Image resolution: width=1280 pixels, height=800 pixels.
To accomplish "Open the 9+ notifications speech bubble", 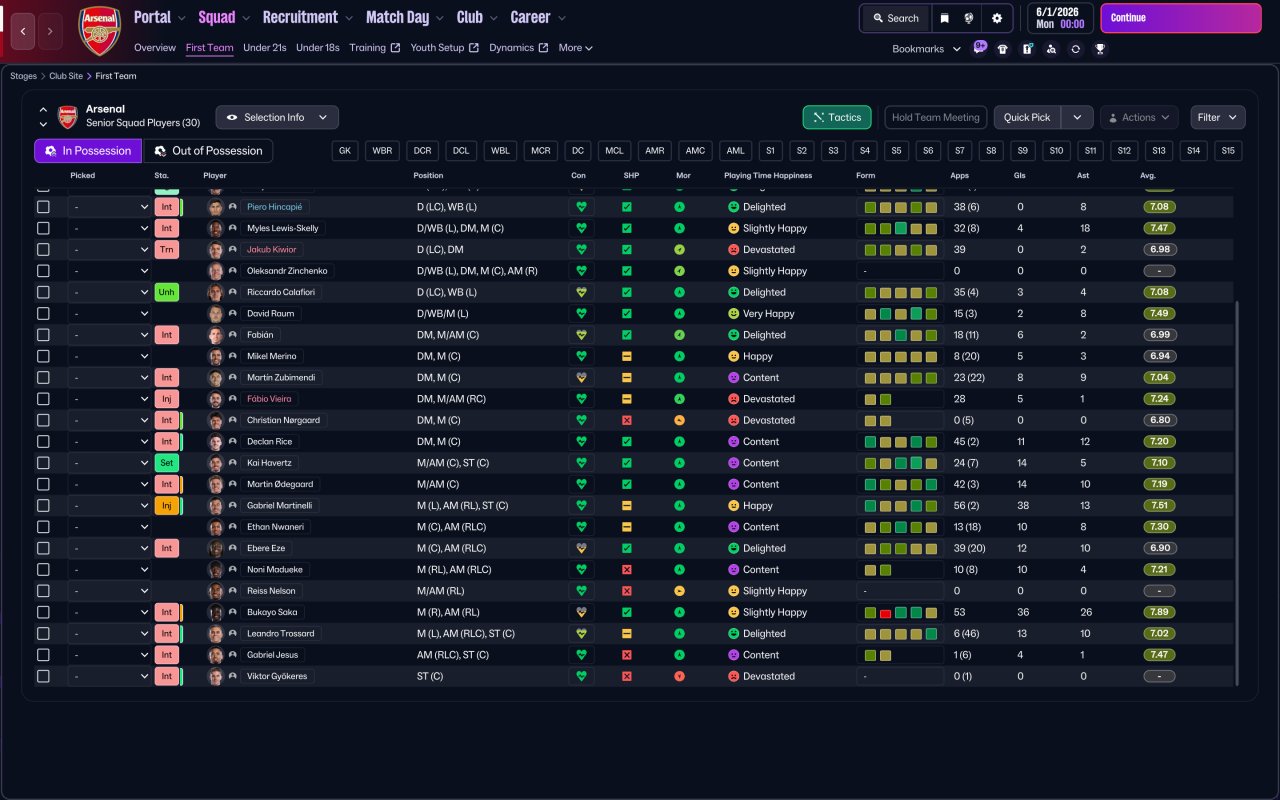I will click(979, 47).
